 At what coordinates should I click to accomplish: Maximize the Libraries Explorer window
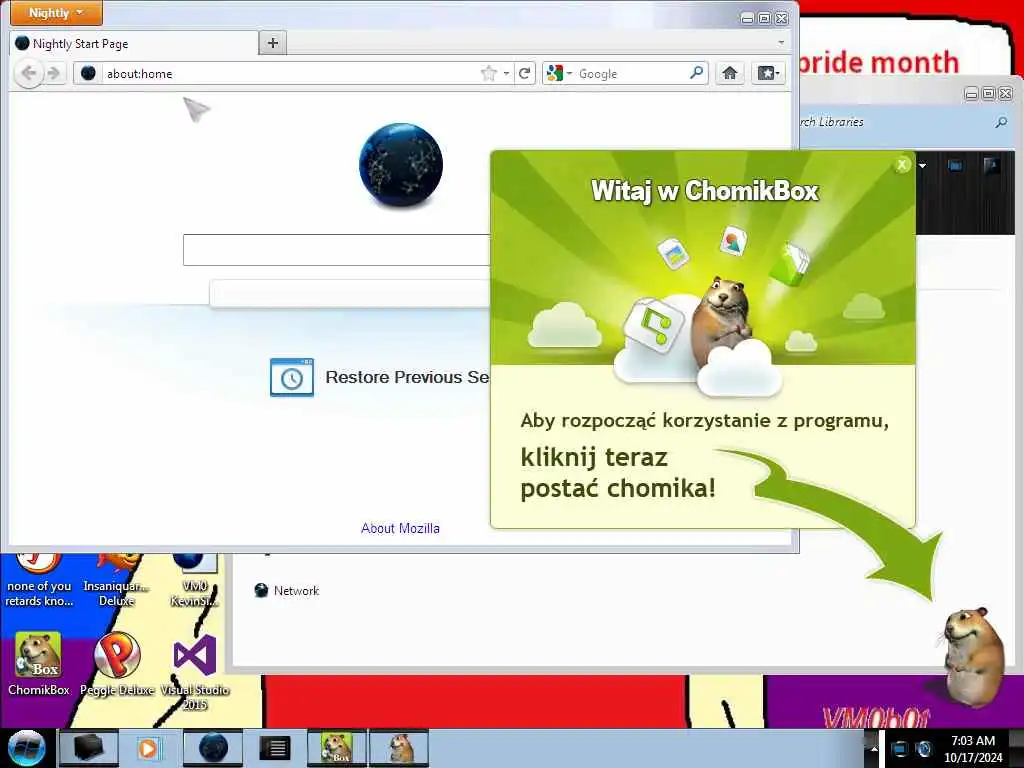(x=988, y=94)
